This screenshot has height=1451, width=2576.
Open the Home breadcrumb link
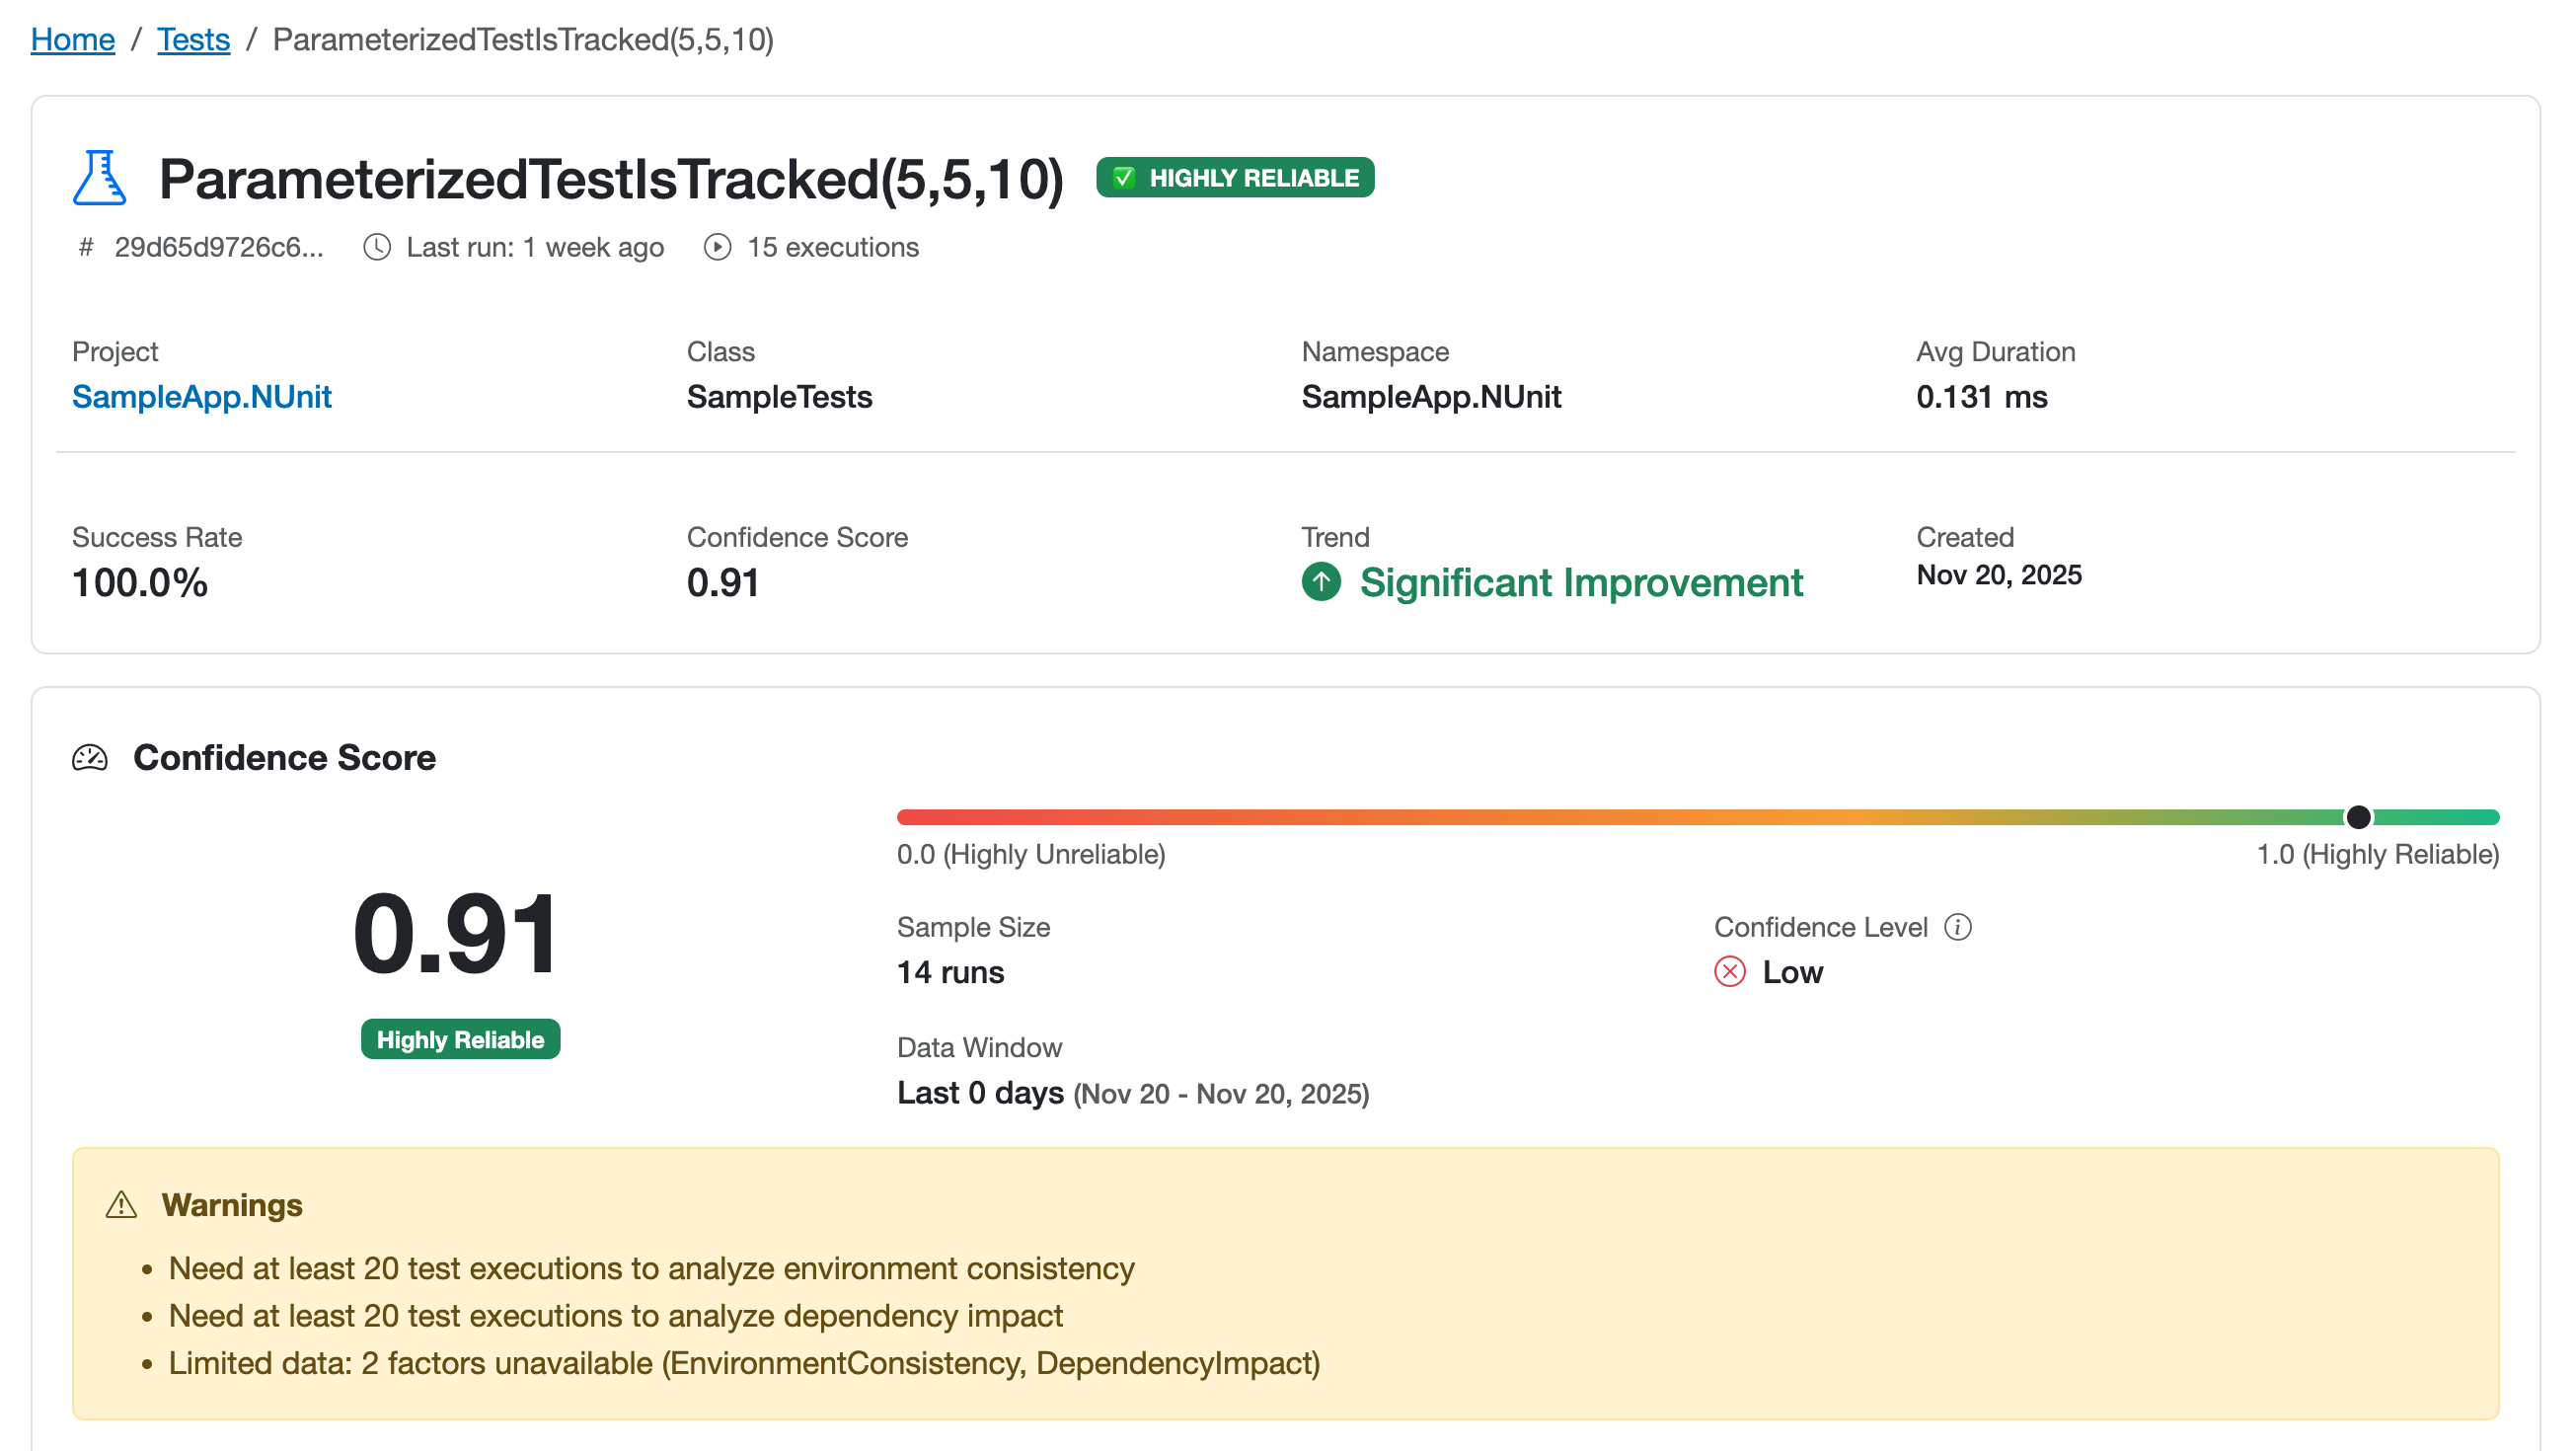tap(72, 39)
